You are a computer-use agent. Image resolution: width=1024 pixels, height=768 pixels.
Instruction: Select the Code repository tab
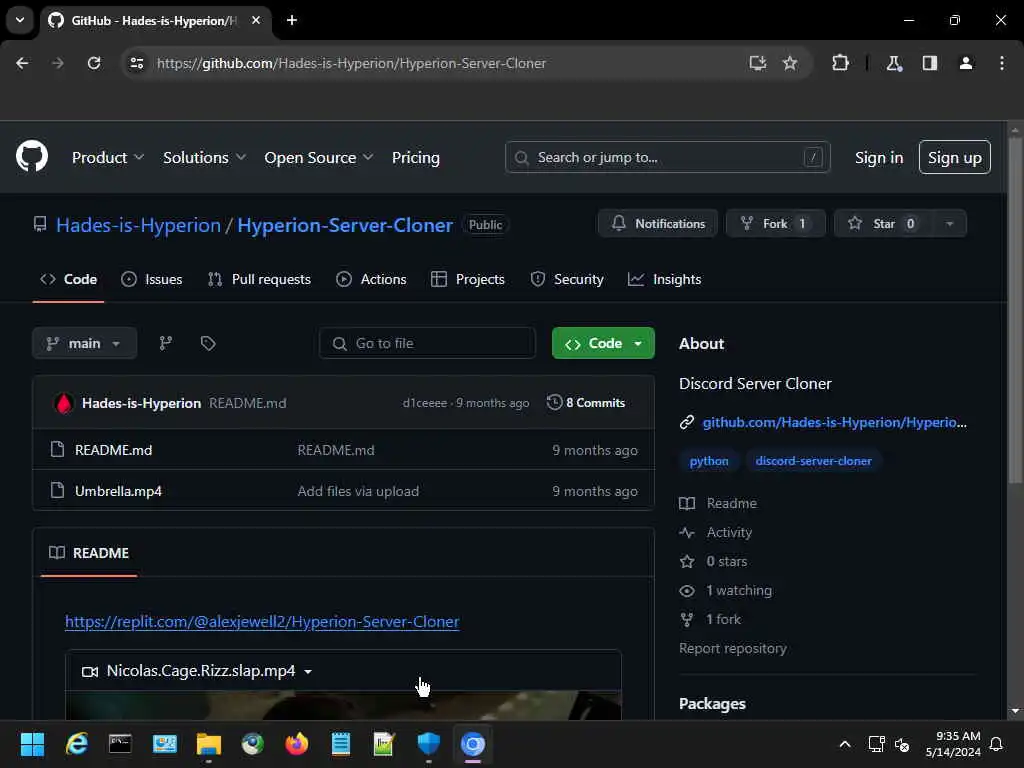(69, 279)
